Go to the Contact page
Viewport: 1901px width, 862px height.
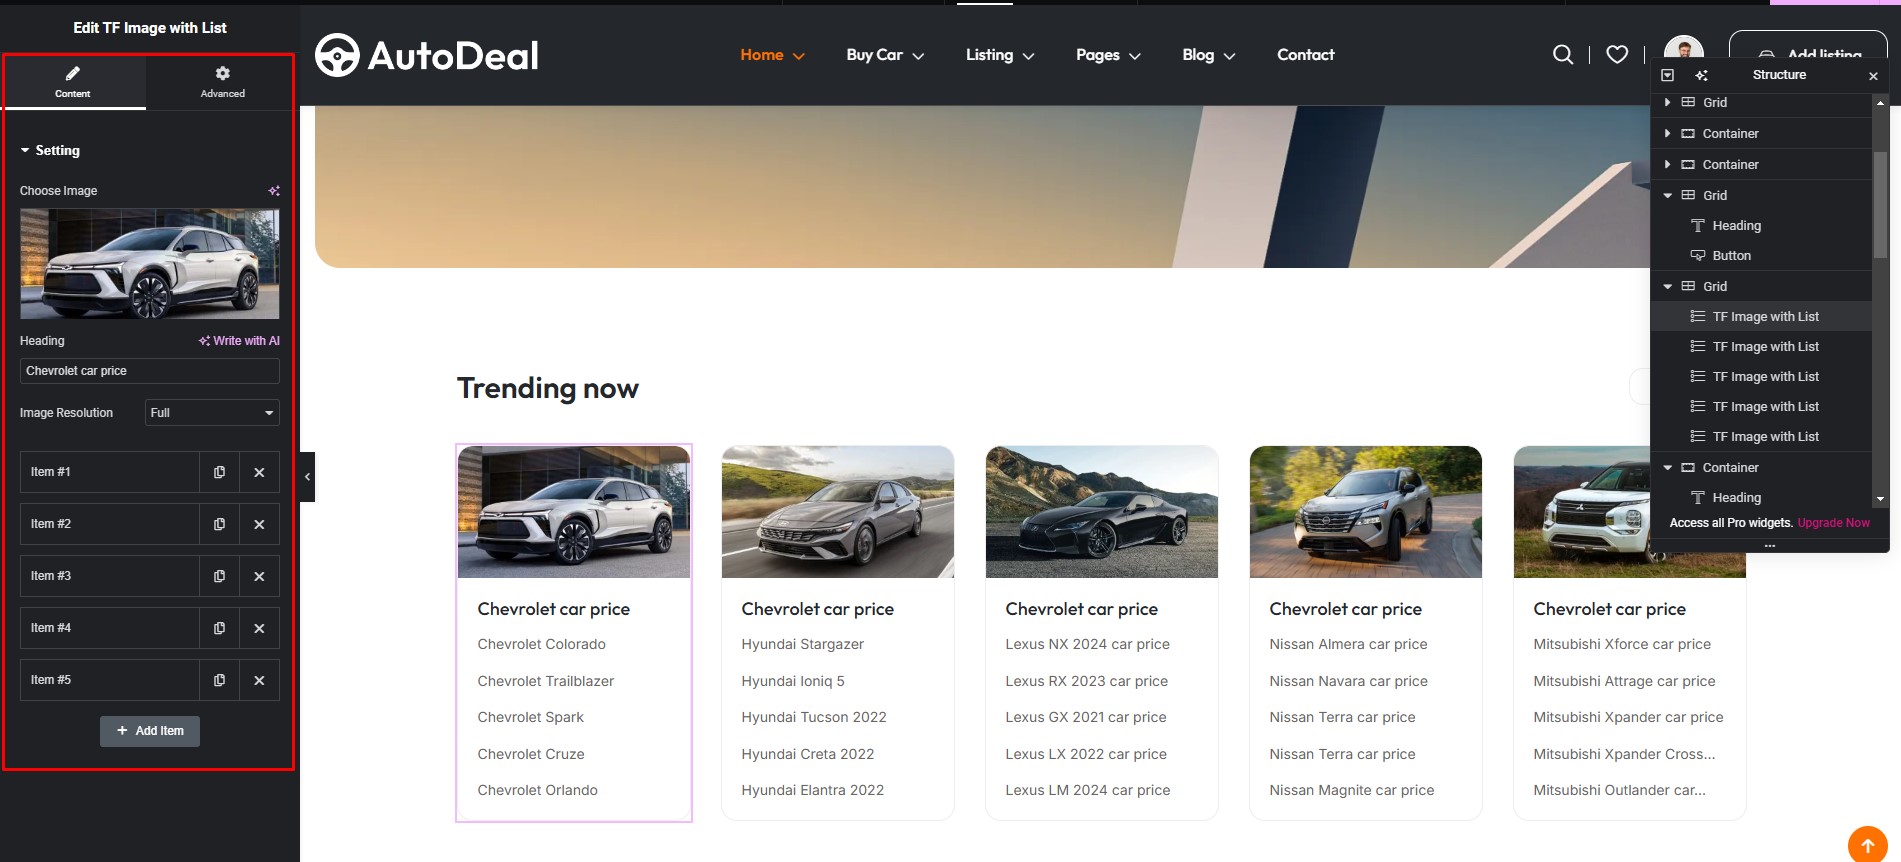1305,55
